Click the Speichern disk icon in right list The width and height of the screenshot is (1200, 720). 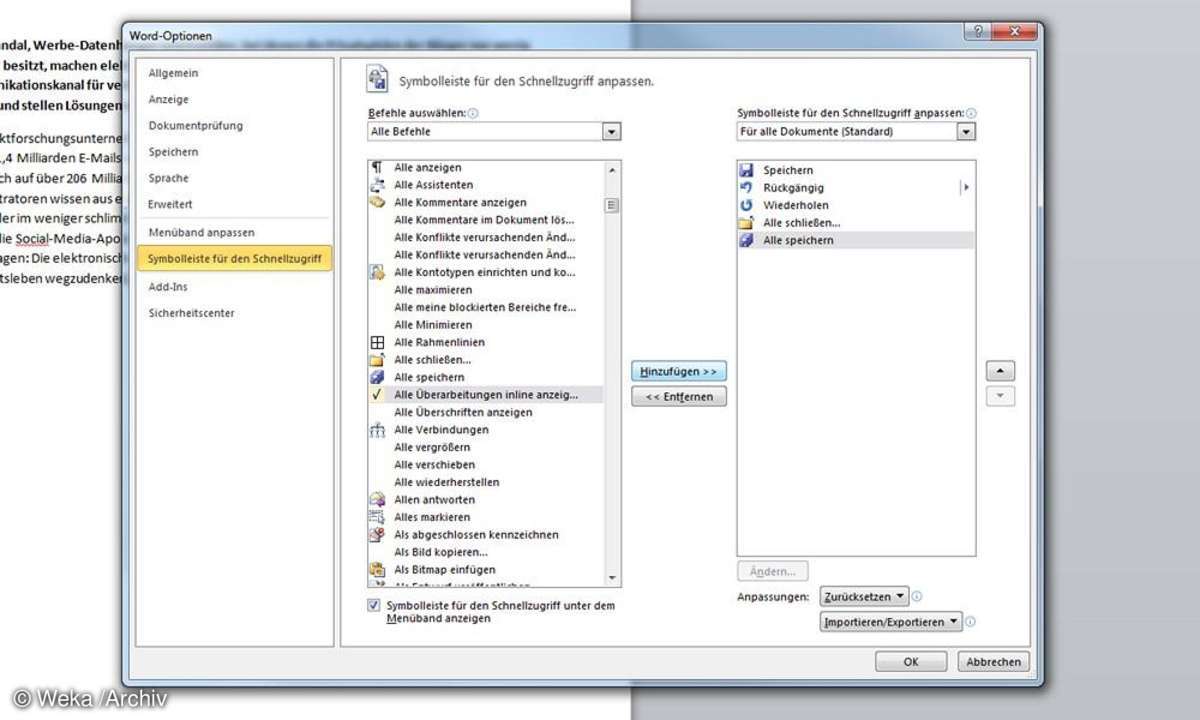click(x=746, y=170)
